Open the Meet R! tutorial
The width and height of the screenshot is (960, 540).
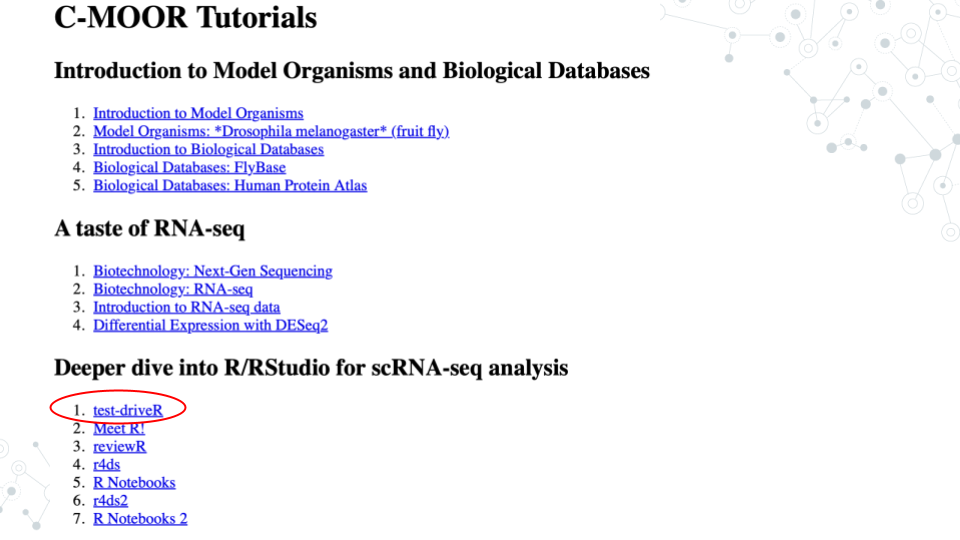click(x=119, y=428)
